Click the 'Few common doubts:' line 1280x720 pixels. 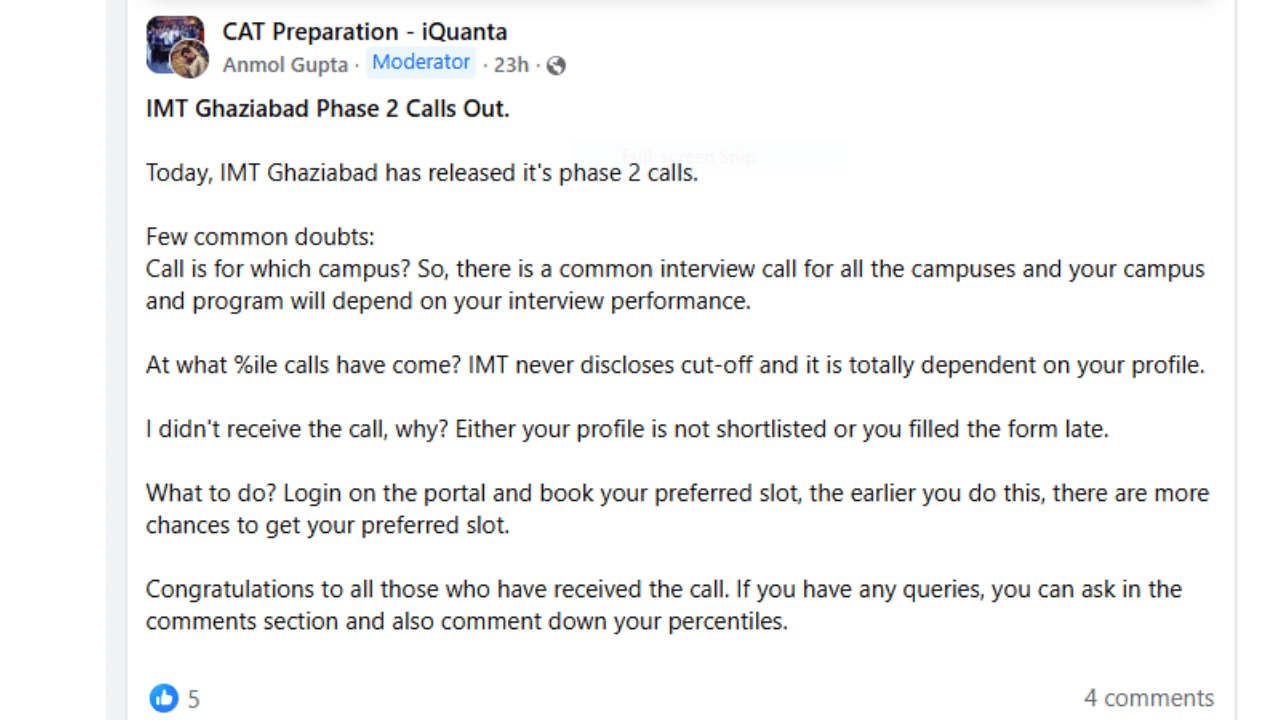coord(260,237)
